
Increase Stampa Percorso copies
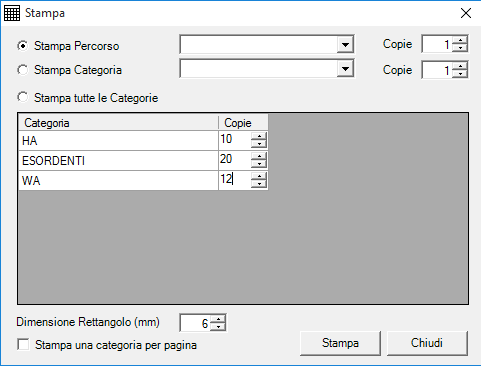pyautogui.click(x=460, y=40)
